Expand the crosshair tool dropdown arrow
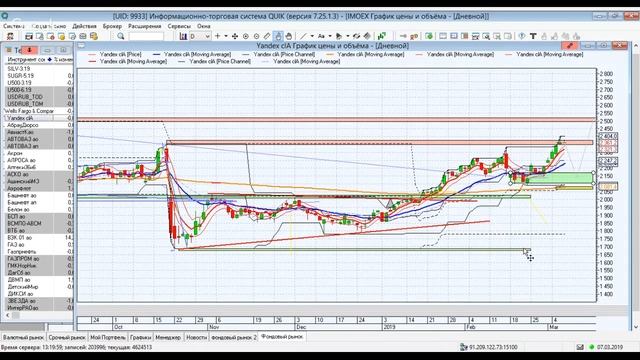The image size is (640, 360). pos(226,36)
